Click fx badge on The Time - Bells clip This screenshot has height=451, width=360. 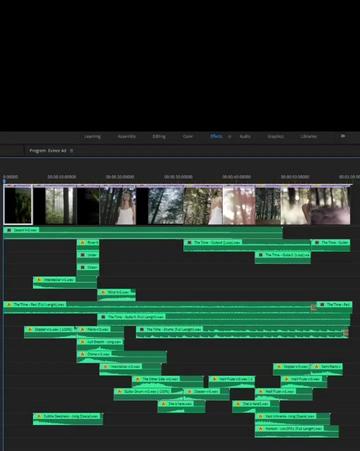click(x=103, y=317)
